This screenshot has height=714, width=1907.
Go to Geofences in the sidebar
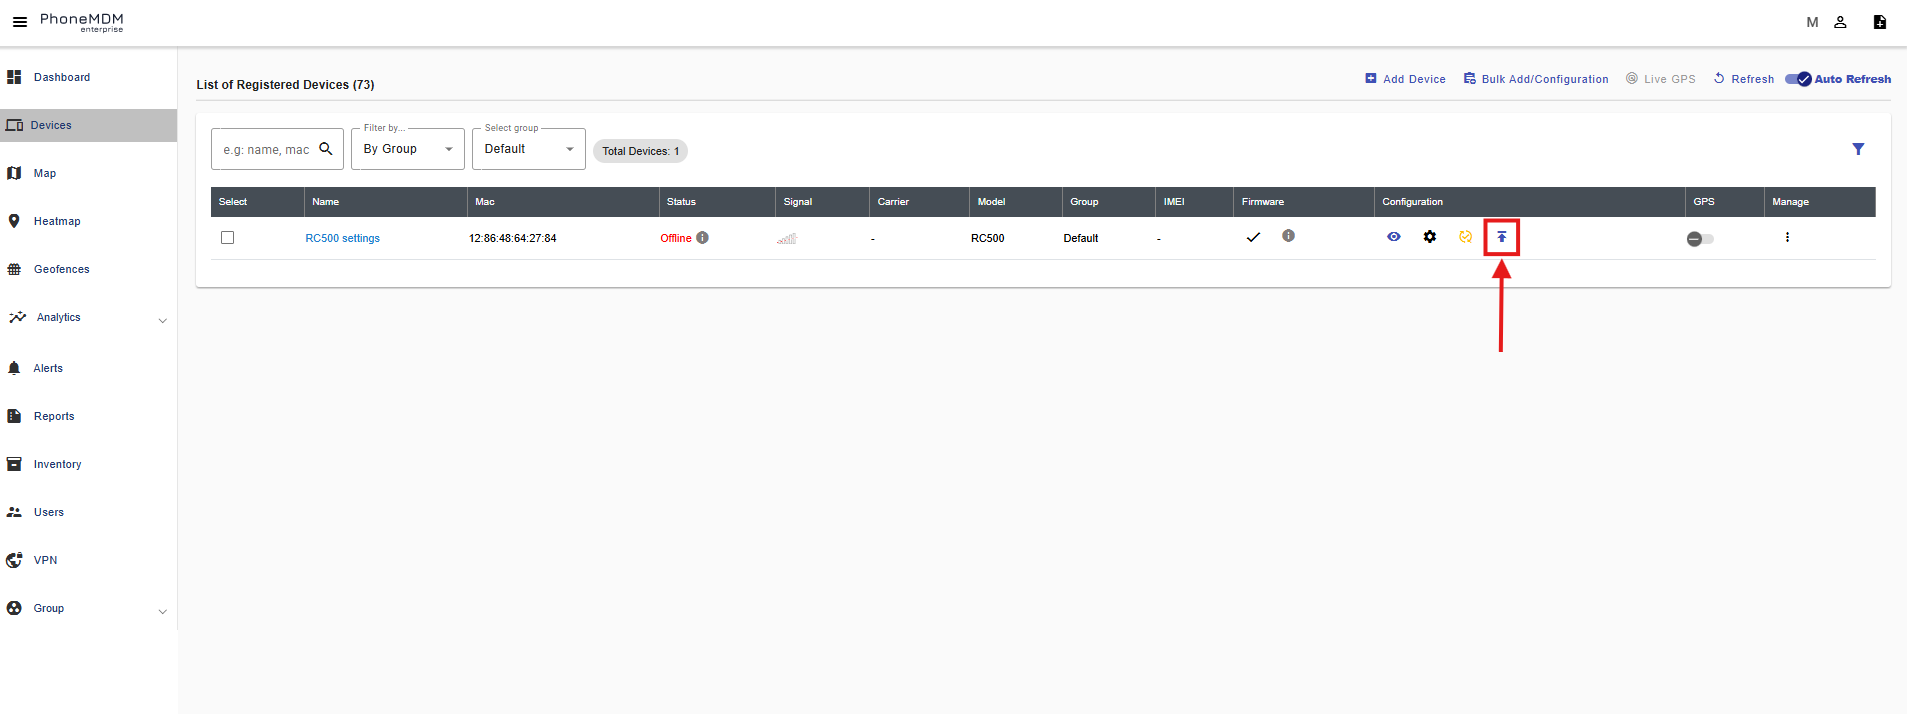pos(61,270)
